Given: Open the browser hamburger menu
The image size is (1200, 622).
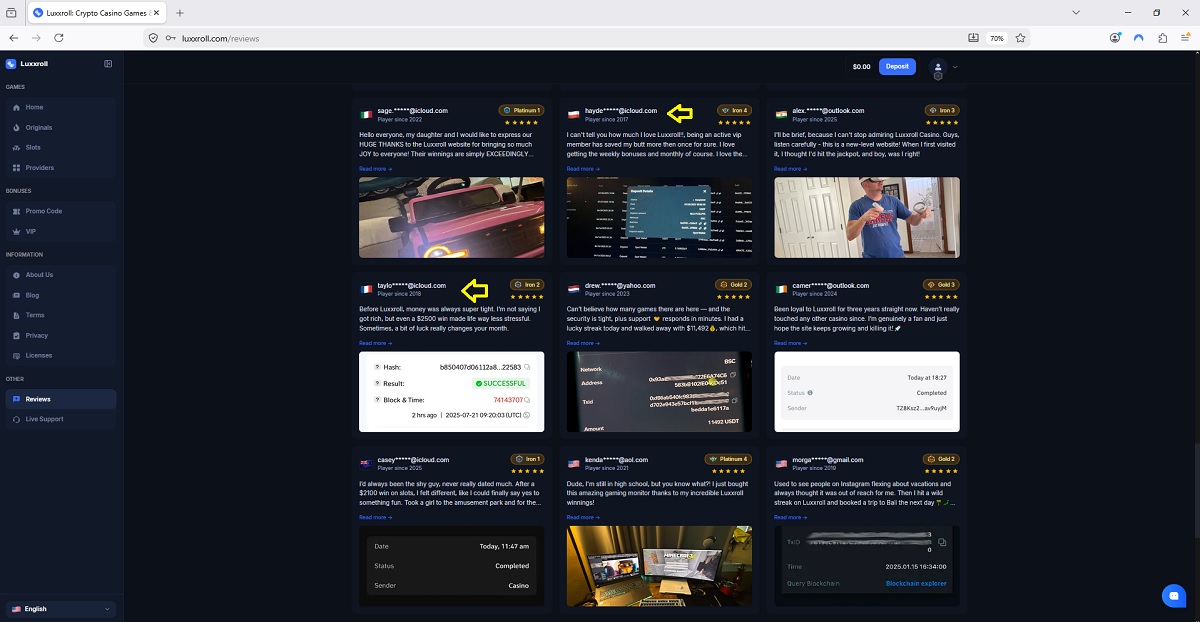Looking at the screenshot, I should 1186,38.
